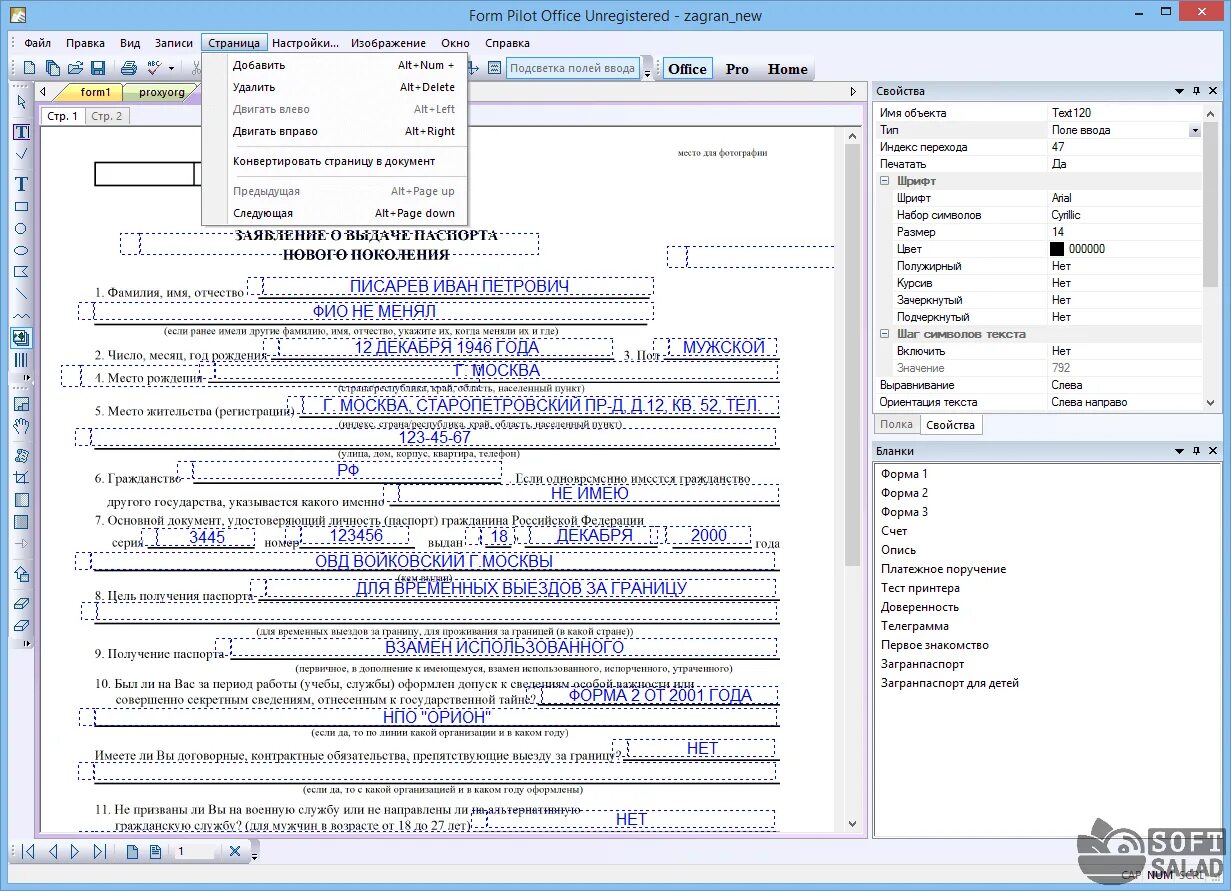The image size is (1231, 891).
Task: Select the arrow pointer tool
Action: (21, 102)
